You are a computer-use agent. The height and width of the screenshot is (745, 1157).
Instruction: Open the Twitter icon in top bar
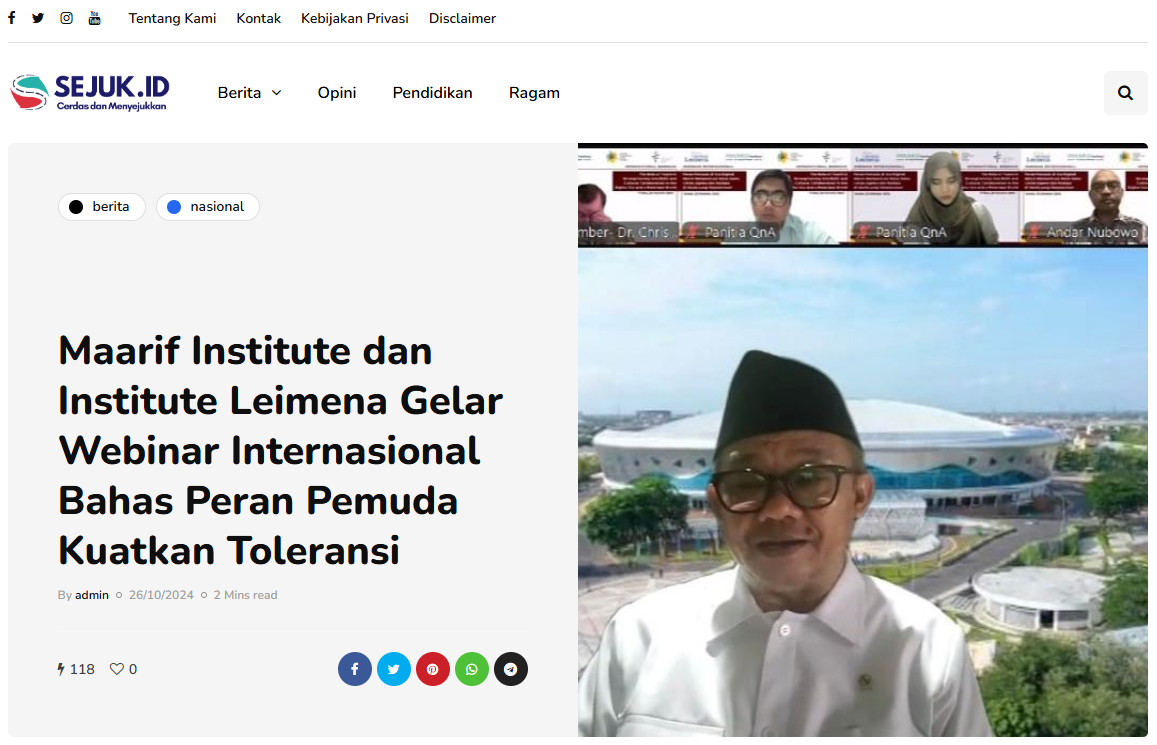(x=38, y=18)
